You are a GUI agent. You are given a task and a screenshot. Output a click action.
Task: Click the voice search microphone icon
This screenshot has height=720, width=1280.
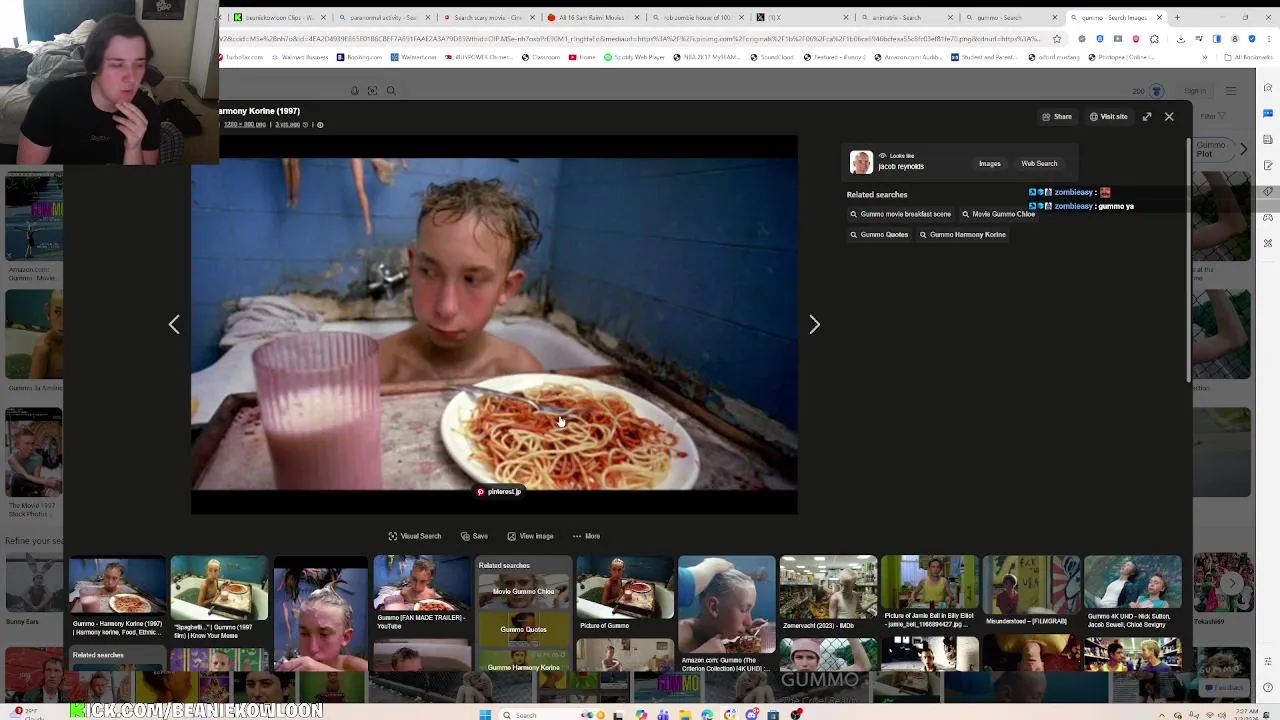(x=354, y=91)
